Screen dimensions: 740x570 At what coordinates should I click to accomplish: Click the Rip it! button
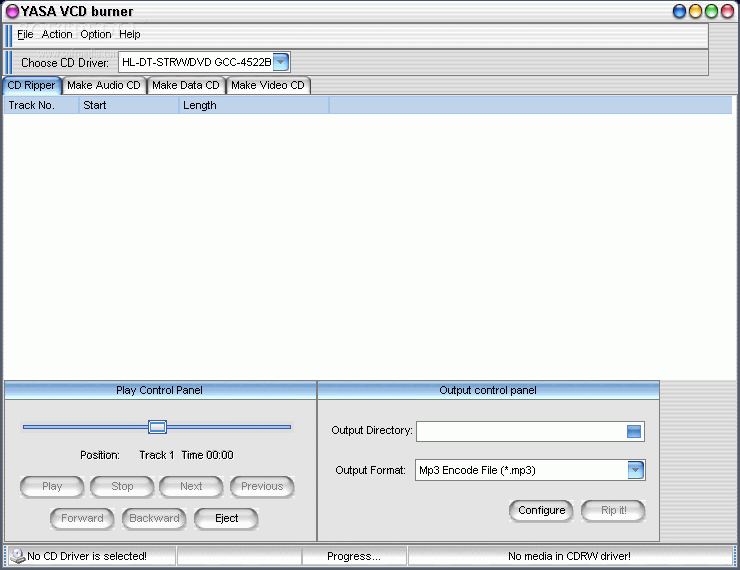[613, 511]
